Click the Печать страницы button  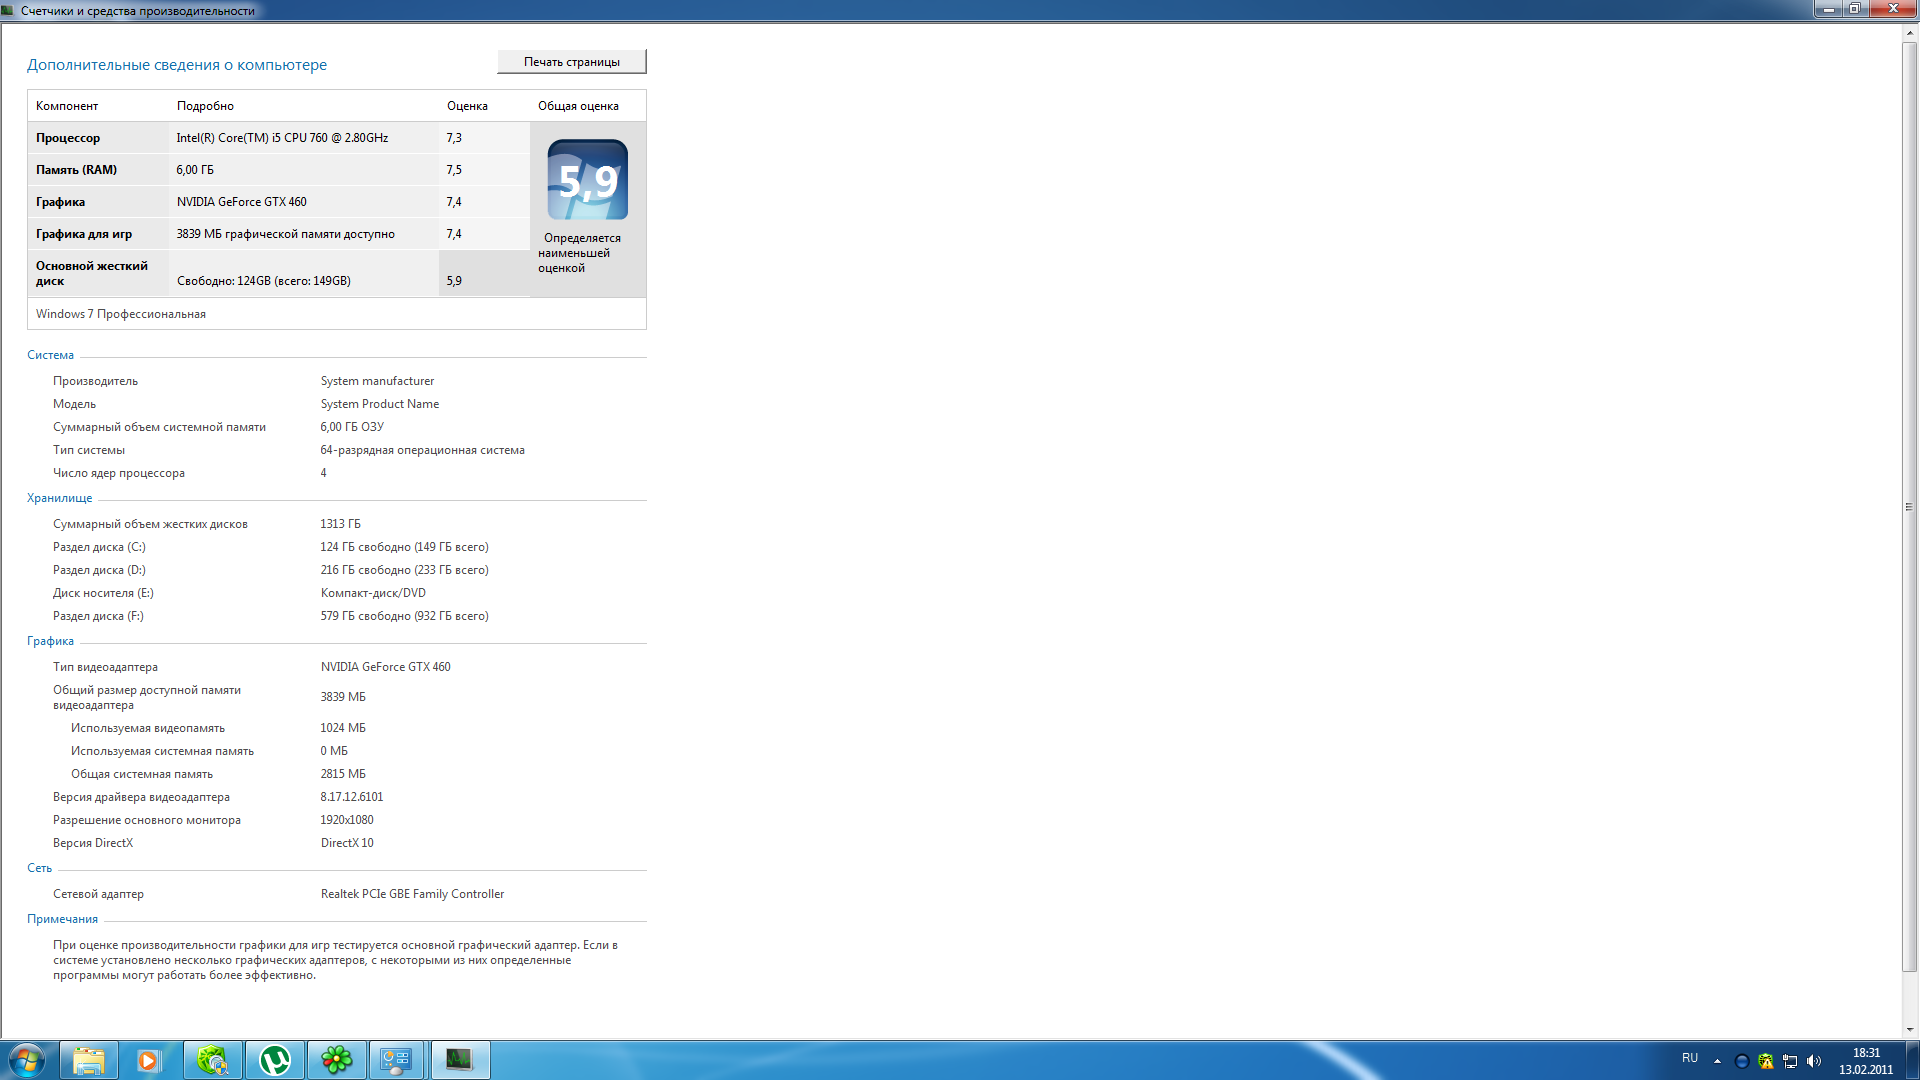pyautogui.click(x=572, y=62)
